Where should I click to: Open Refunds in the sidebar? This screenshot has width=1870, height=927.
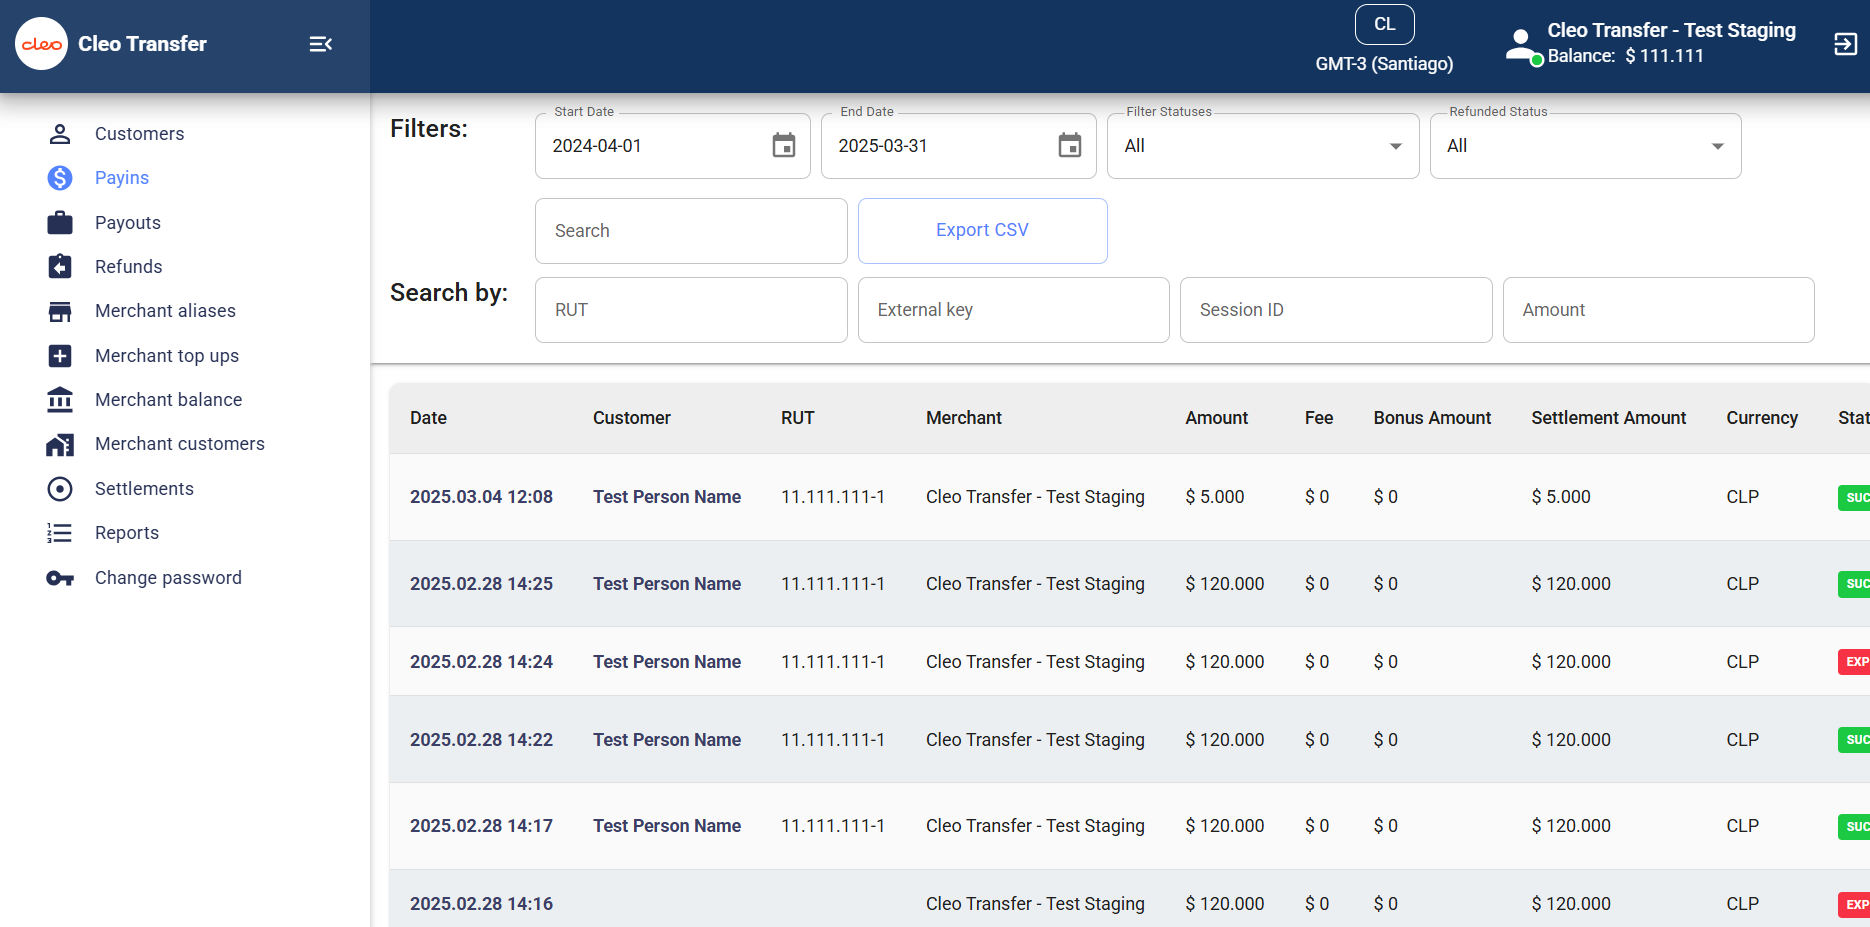128,267
